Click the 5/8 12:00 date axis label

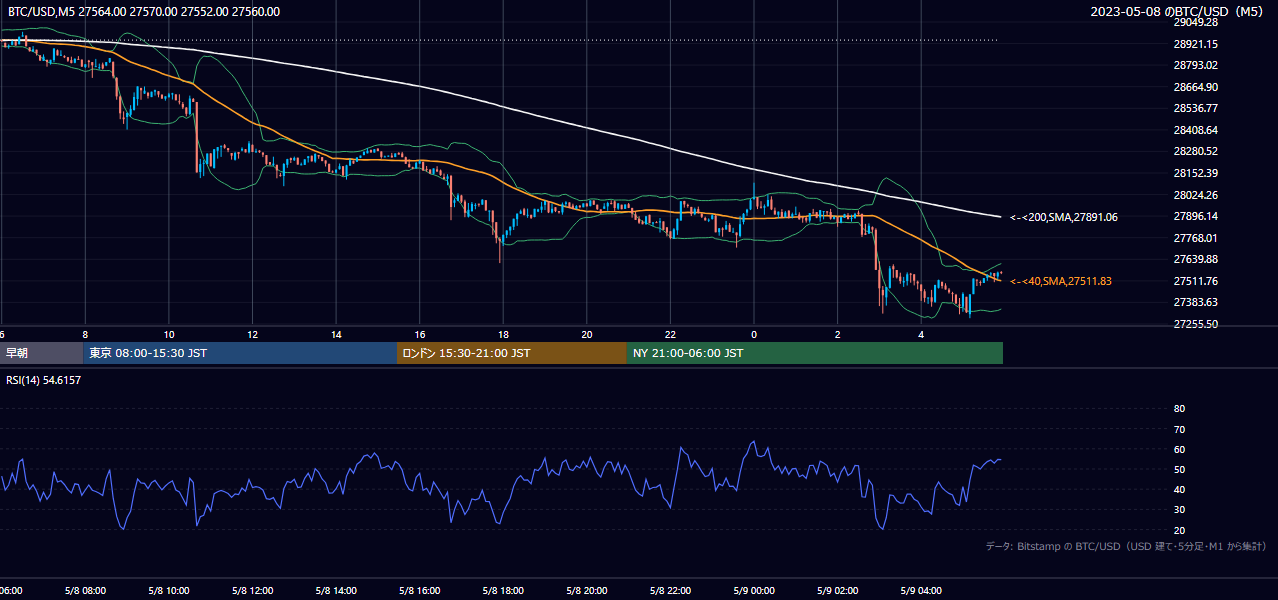click(252, 591)
